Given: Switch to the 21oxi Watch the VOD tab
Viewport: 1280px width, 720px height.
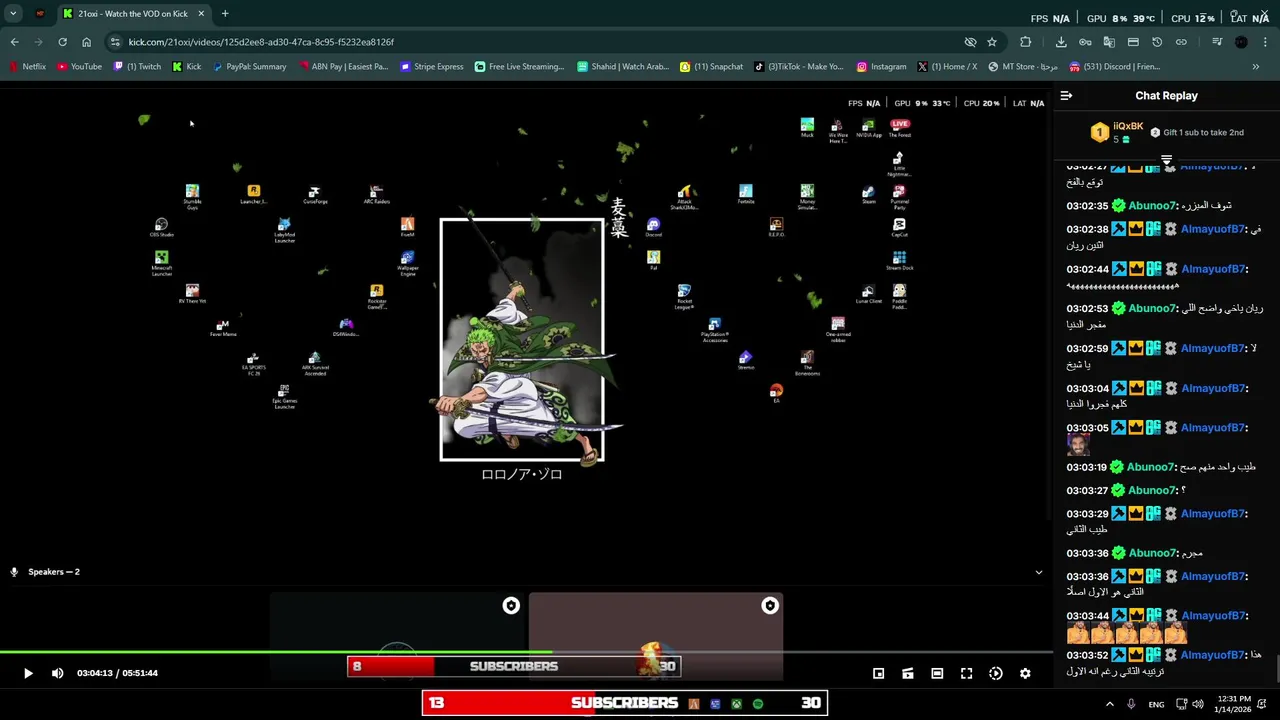Looking at the screenshot, I should coord(132,14).
